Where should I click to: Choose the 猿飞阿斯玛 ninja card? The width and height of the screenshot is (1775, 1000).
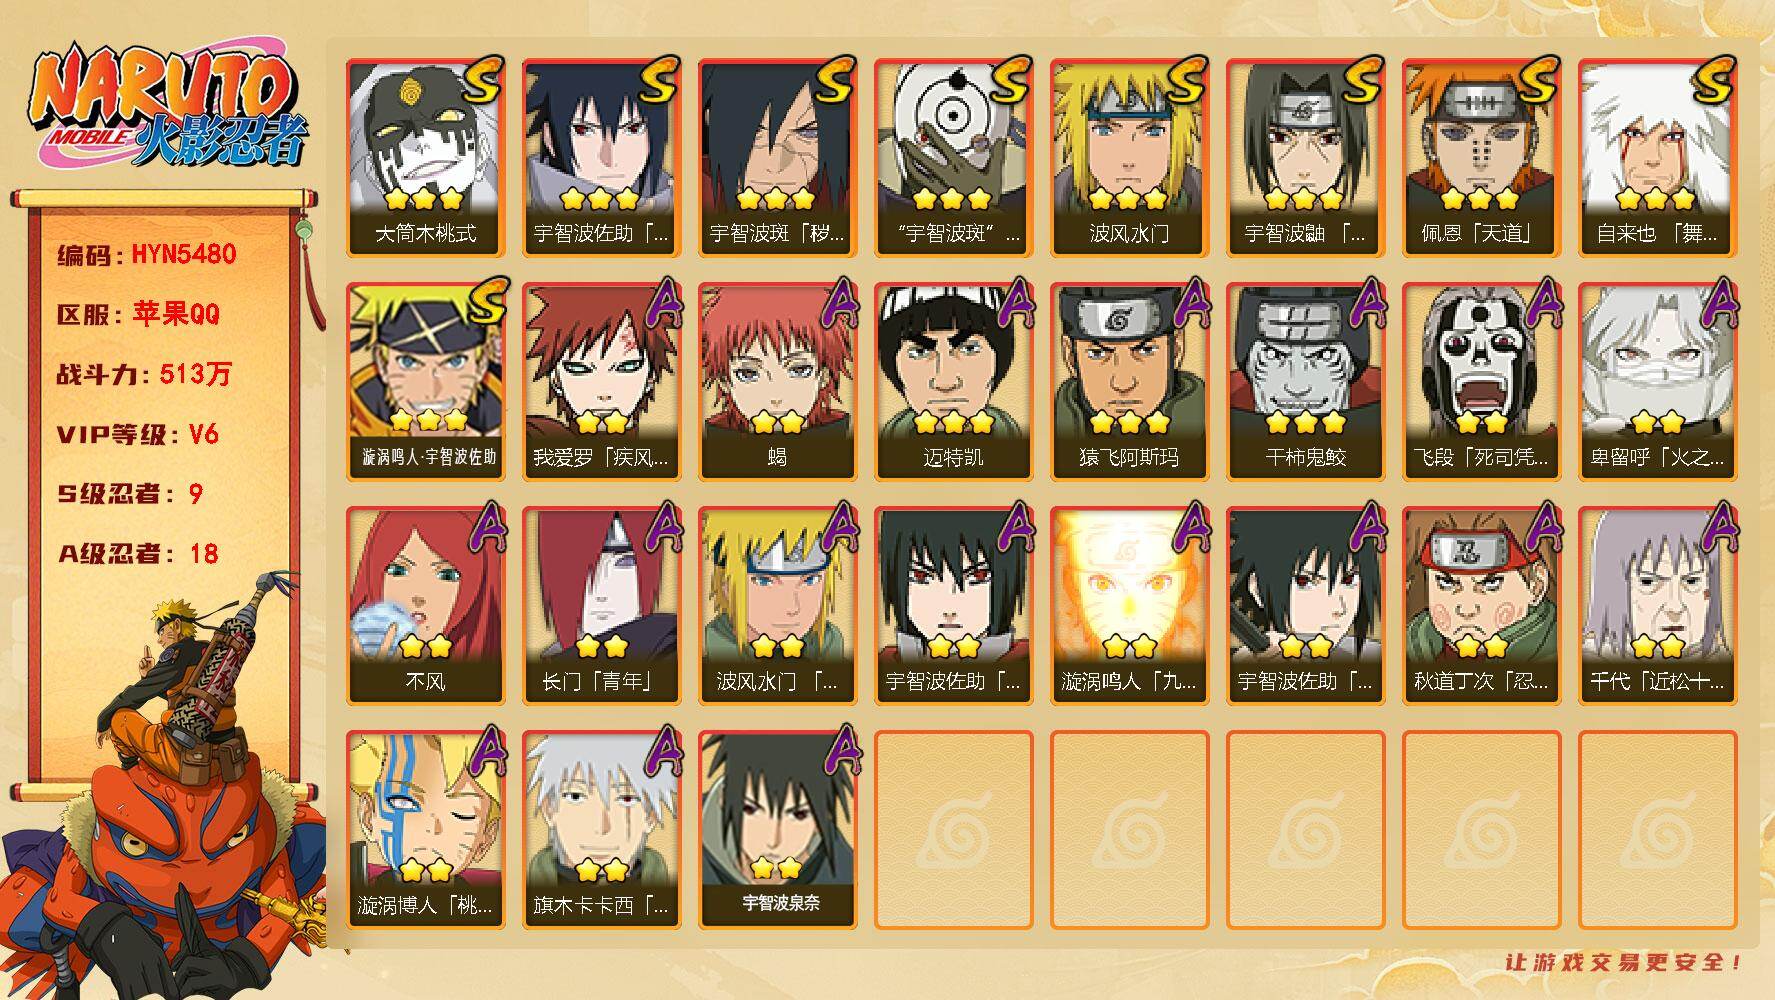click(x=1130, y=382)
